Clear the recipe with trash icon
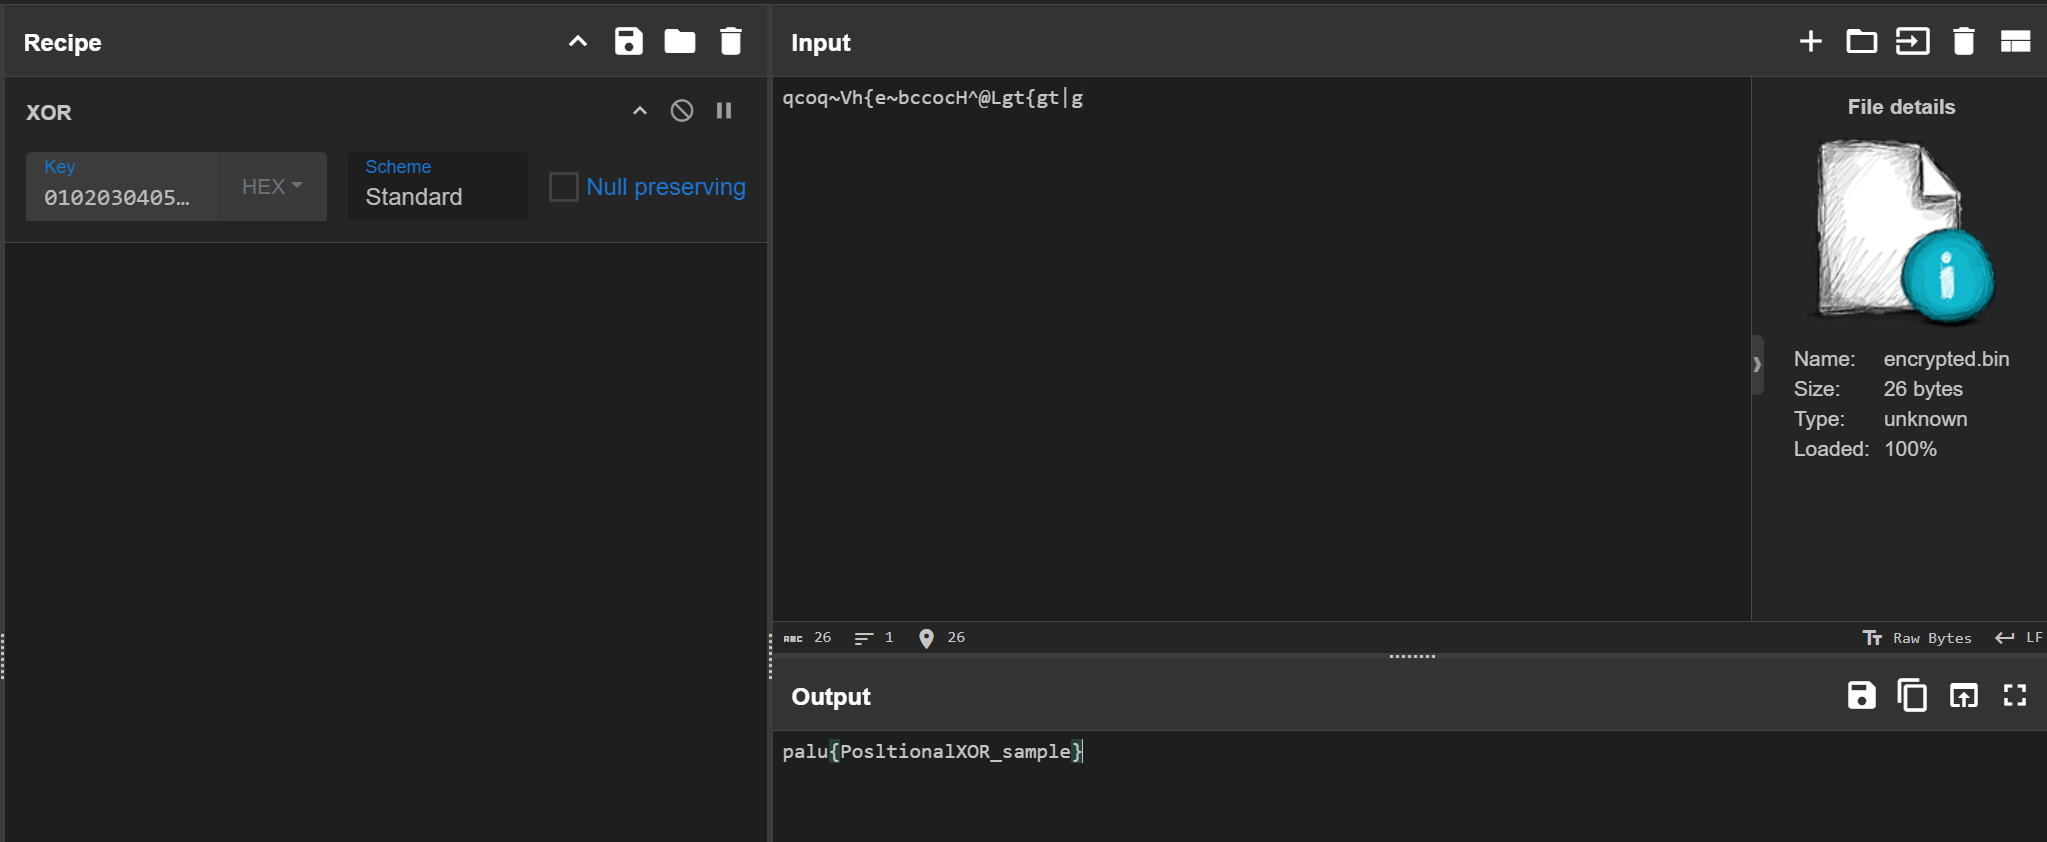 [x=731, y=42]
